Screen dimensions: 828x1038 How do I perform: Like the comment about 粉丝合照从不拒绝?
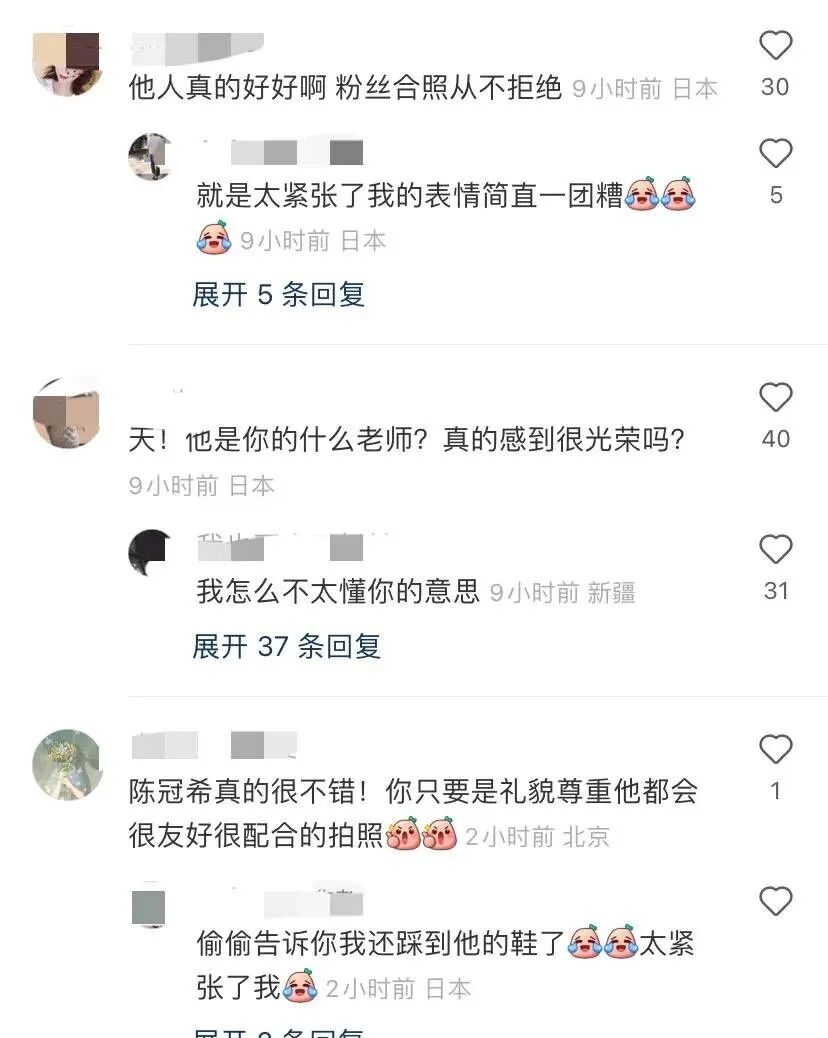pyautogui.click(x=775, y=46)
